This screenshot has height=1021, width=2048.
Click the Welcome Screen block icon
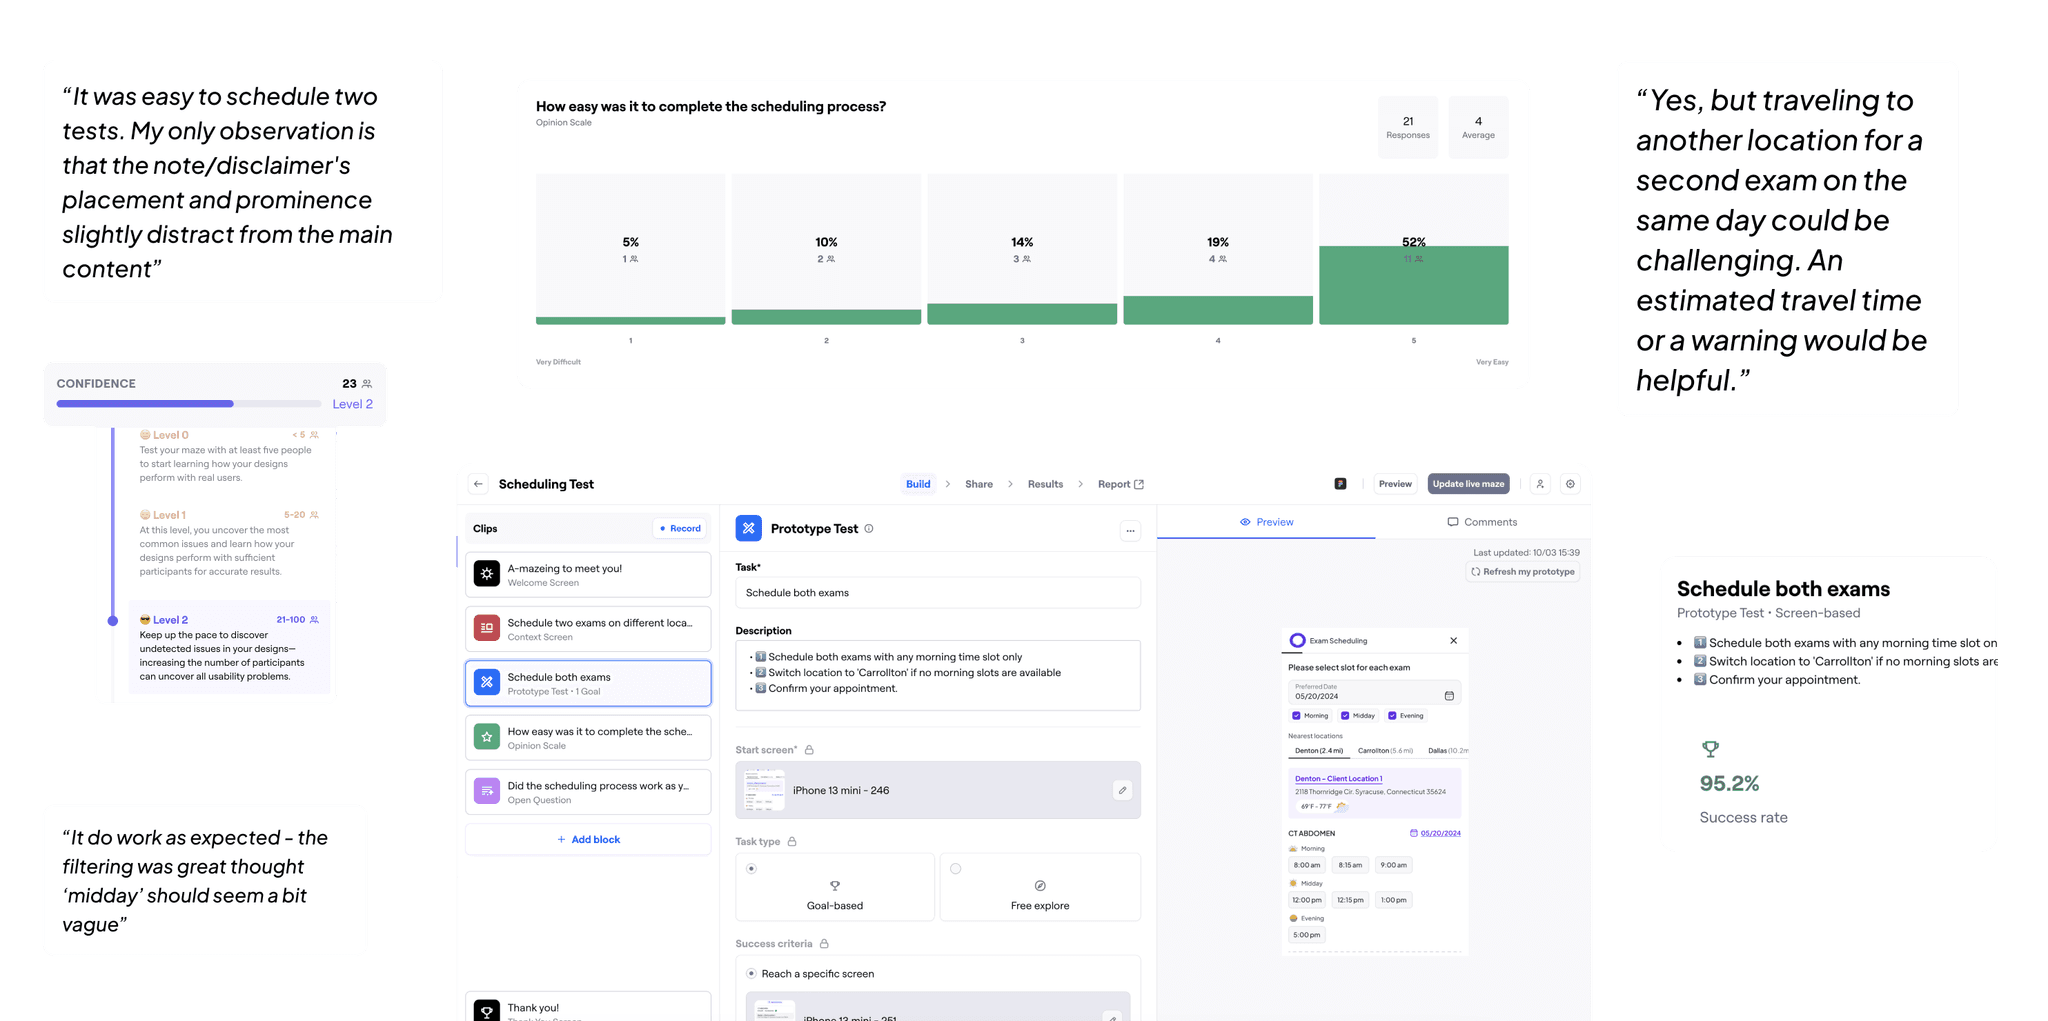click(x=485, y=573)
